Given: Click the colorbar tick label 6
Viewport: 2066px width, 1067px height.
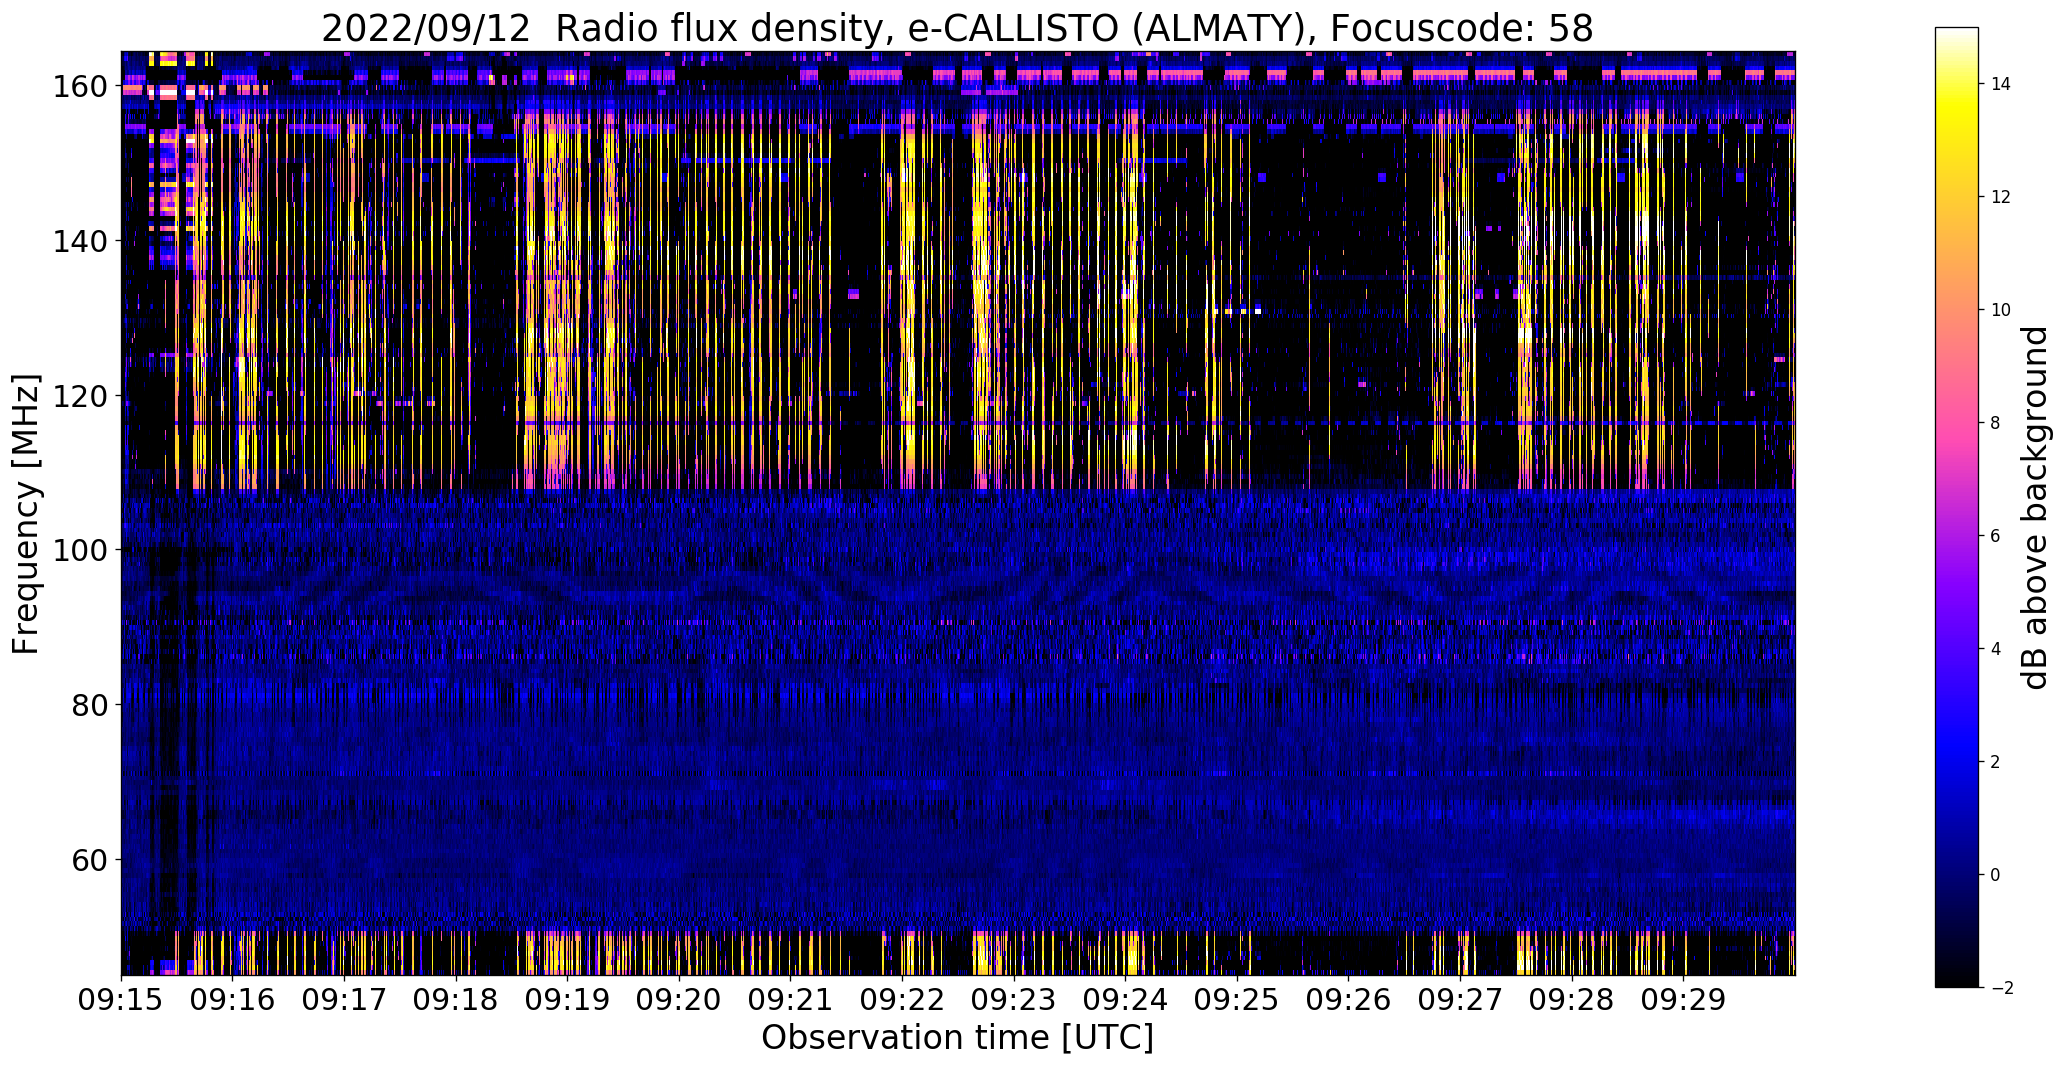Looking at the screenshot, I should pos(1996,537).
